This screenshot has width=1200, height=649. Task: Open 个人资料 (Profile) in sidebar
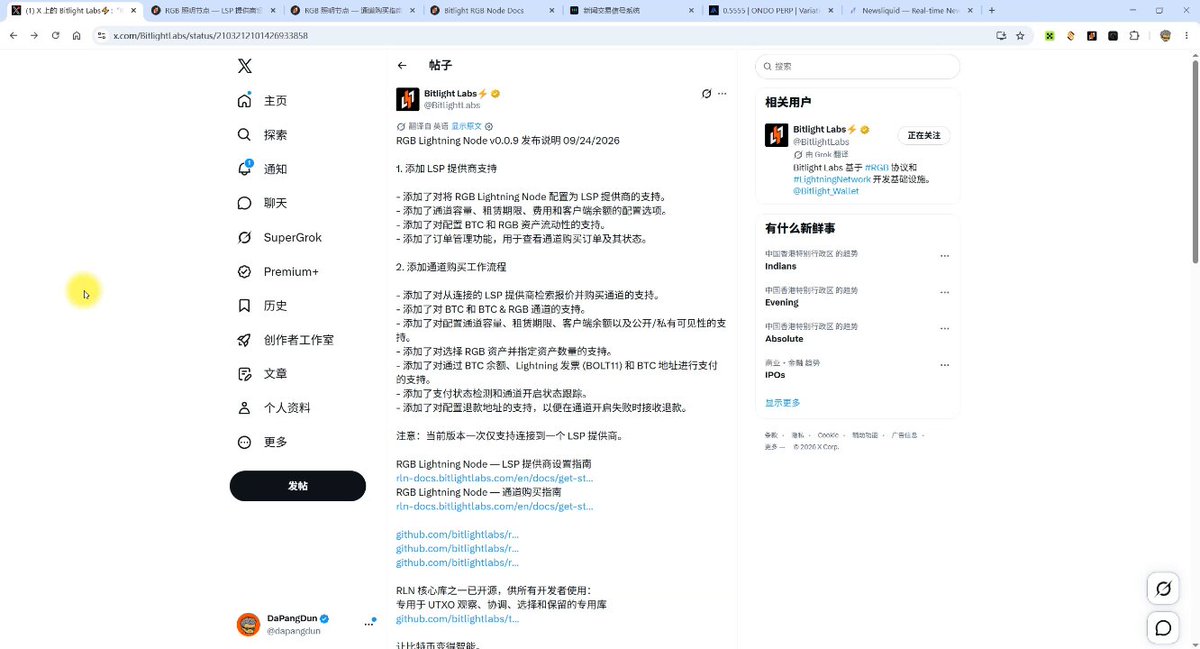coord(274,408)
